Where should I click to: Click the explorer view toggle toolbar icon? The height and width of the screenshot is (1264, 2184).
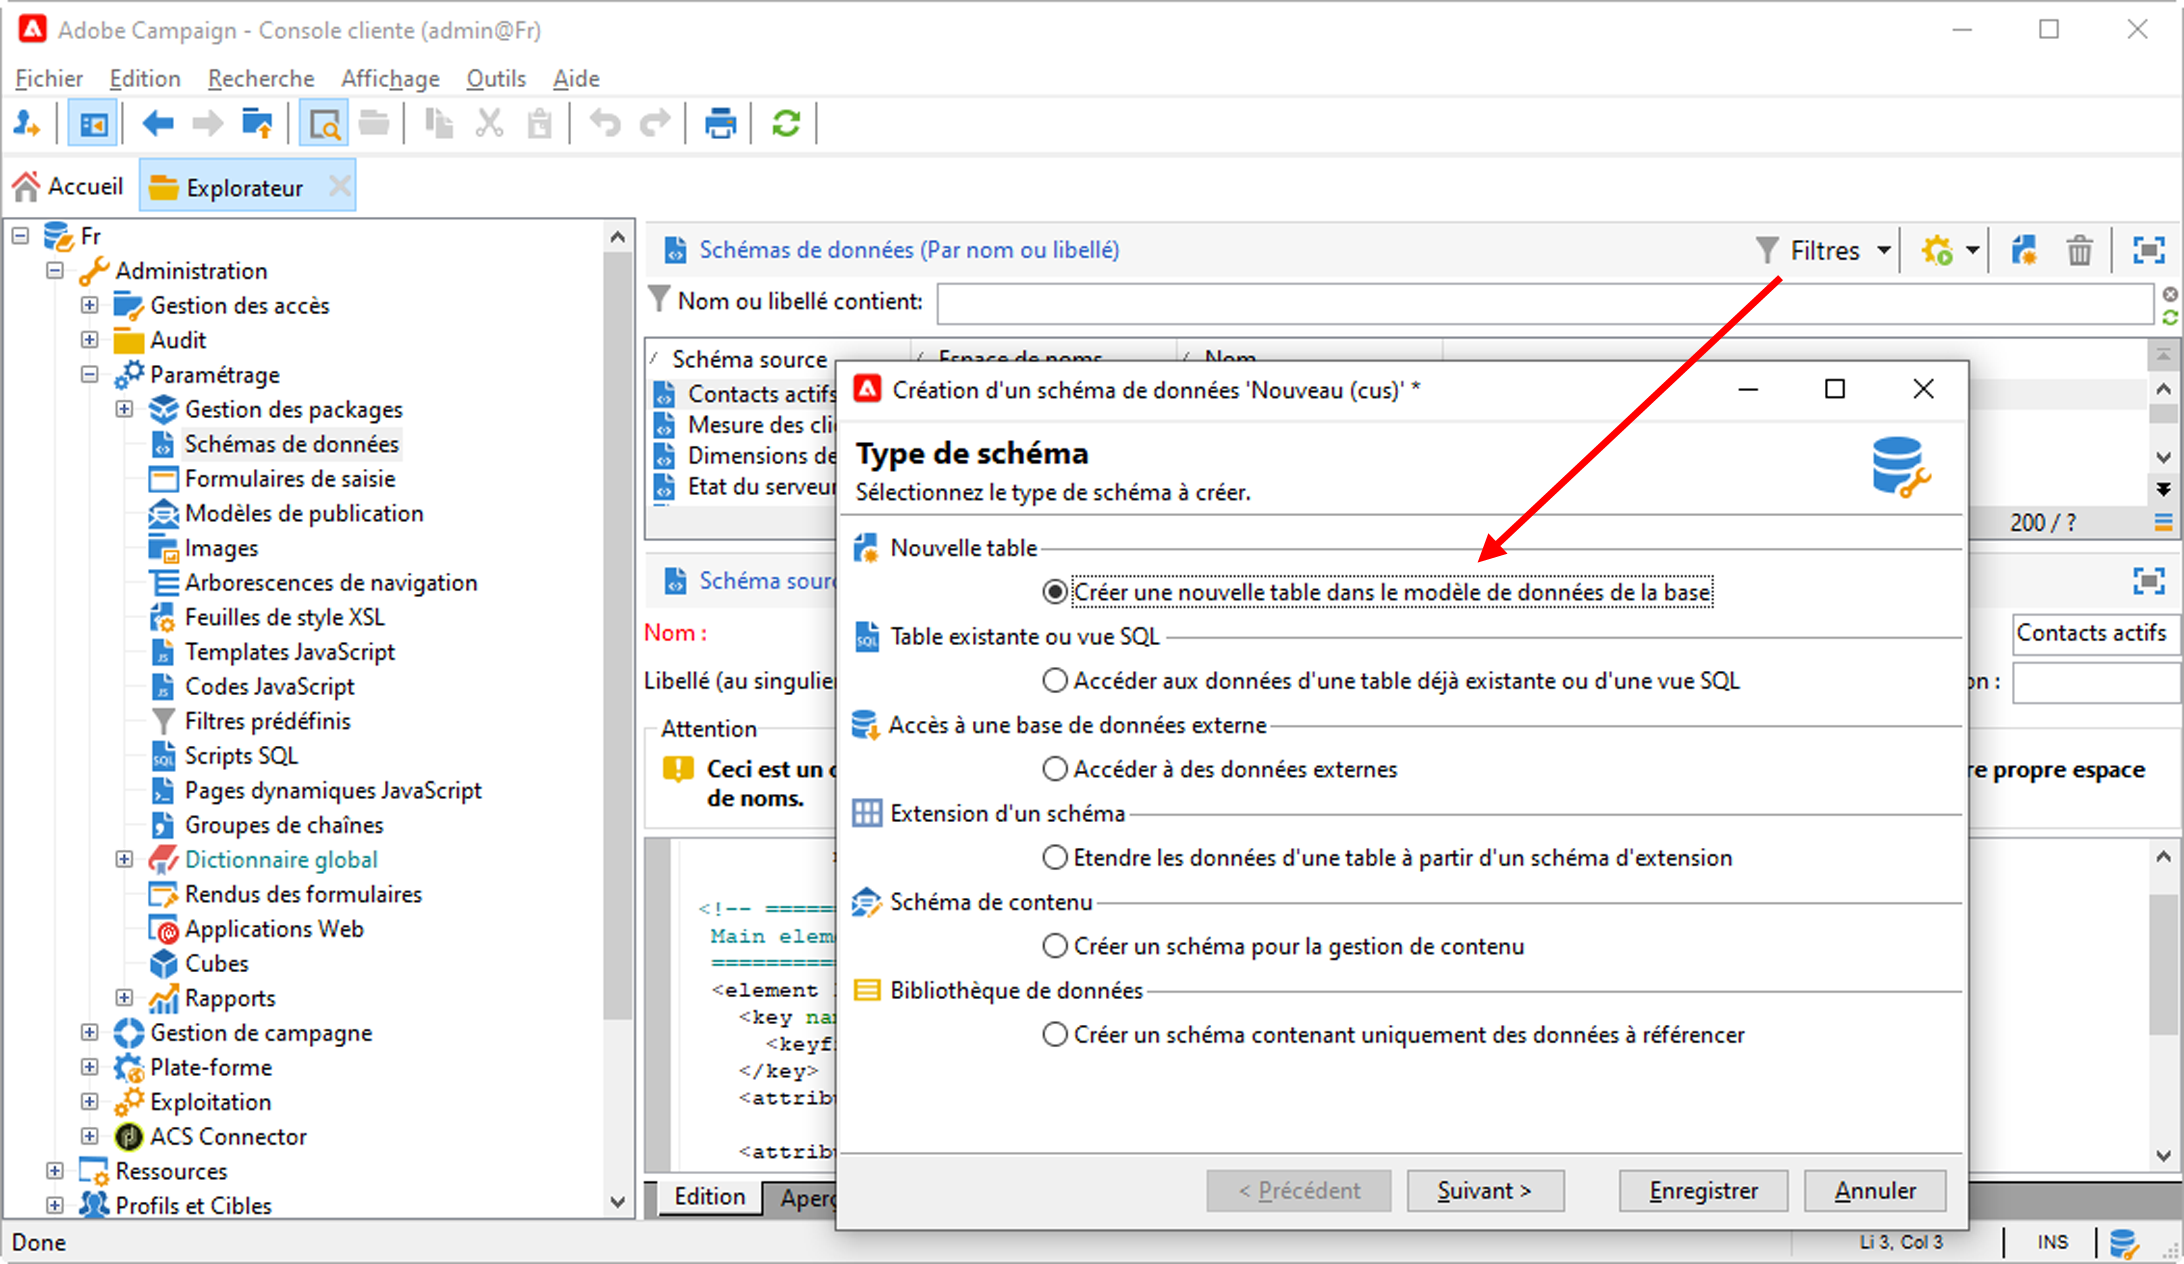point(93,124)
